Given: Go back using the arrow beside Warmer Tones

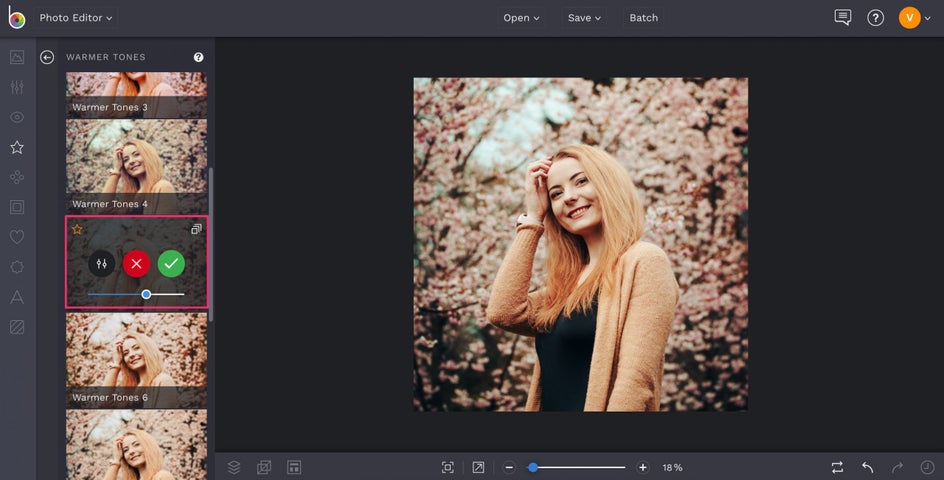Looking at the screenshot, I should pyautogui.click(x=47, y=58).
